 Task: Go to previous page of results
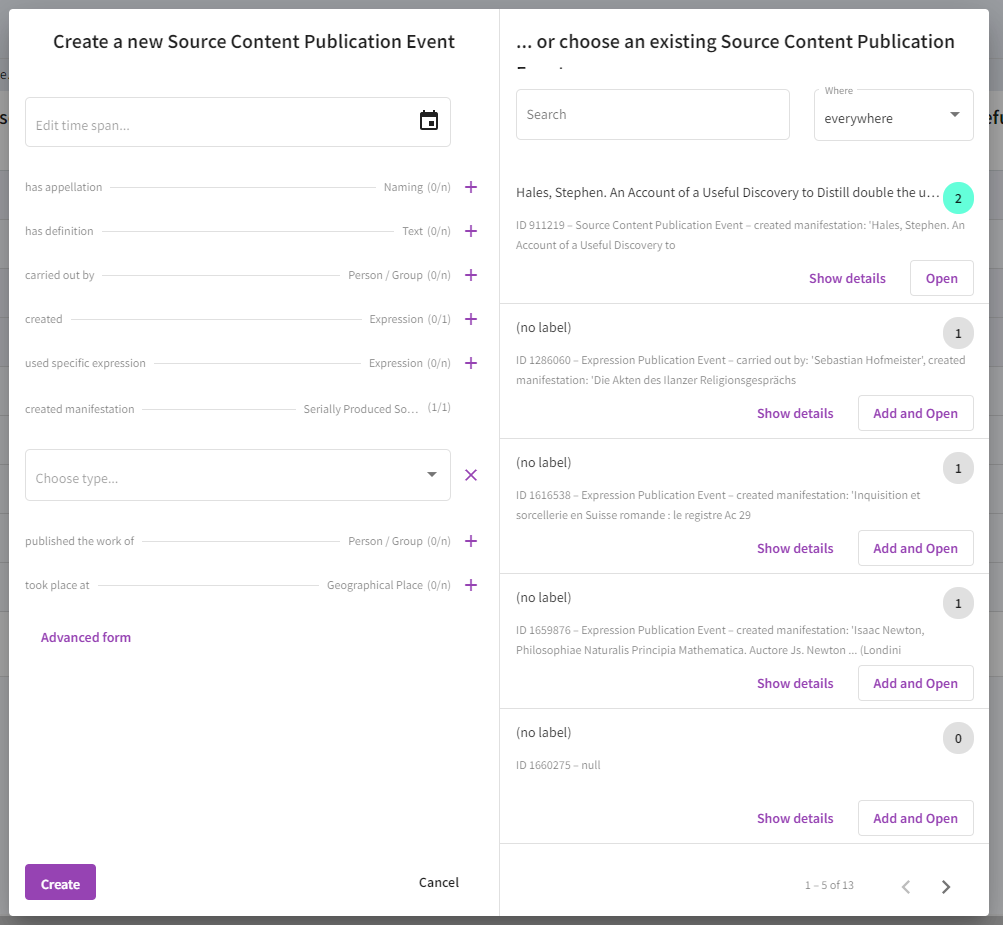coord(906,887)
